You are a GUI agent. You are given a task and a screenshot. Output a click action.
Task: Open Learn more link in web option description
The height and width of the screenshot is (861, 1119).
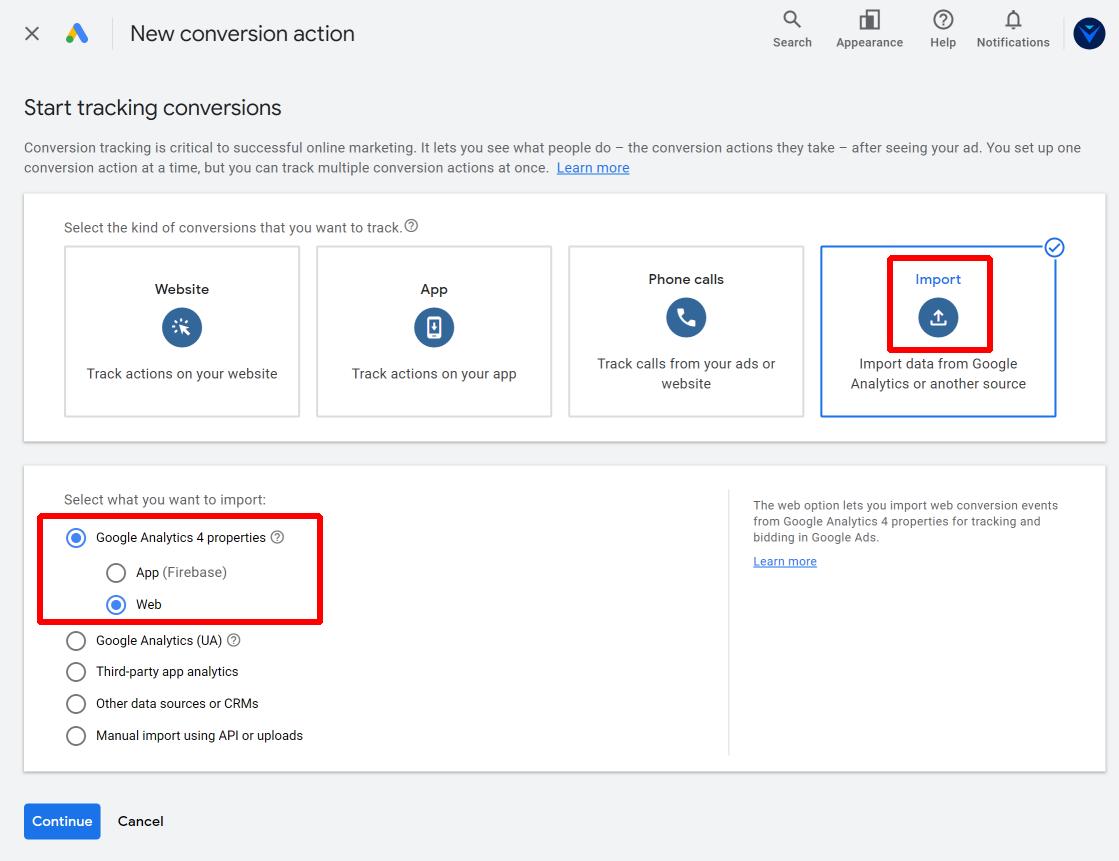(x=784, y=561)
